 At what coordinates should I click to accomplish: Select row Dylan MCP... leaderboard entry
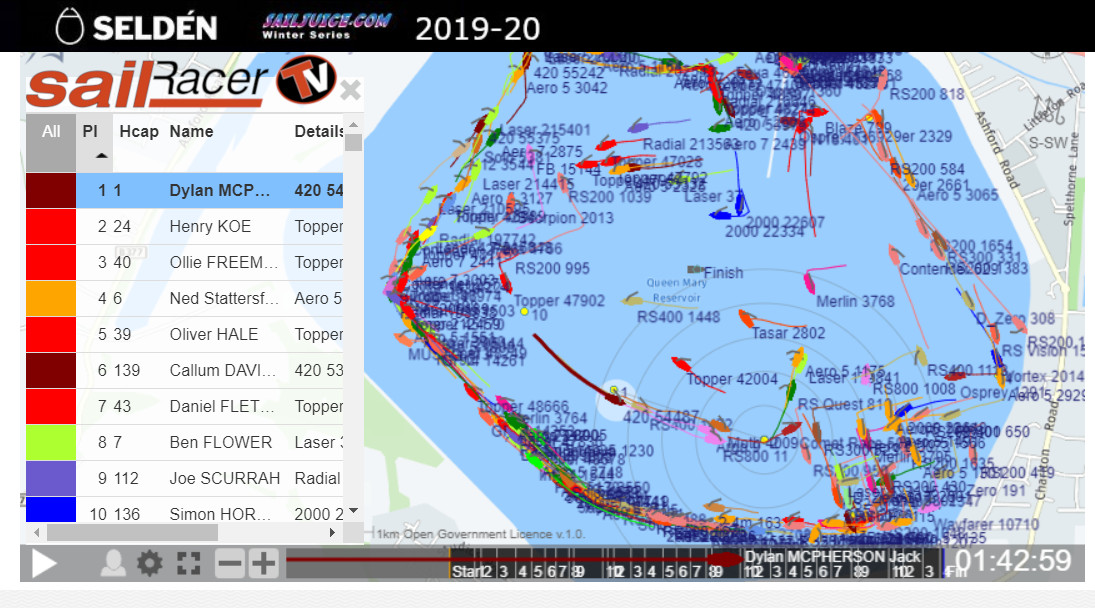coord(185,191)
